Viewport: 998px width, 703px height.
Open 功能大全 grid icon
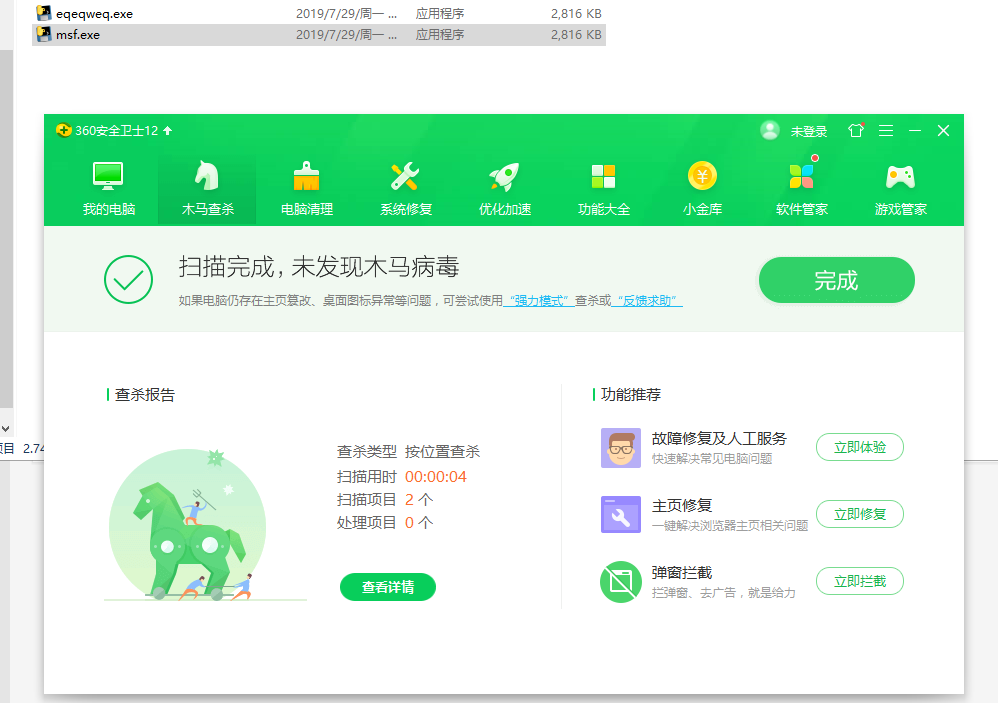(x=603, y=176)
